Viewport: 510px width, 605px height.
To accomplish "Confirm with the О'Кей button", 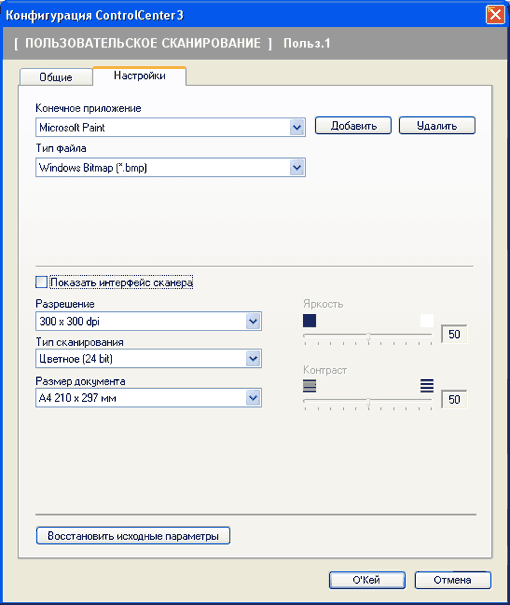I will (367, 580).
